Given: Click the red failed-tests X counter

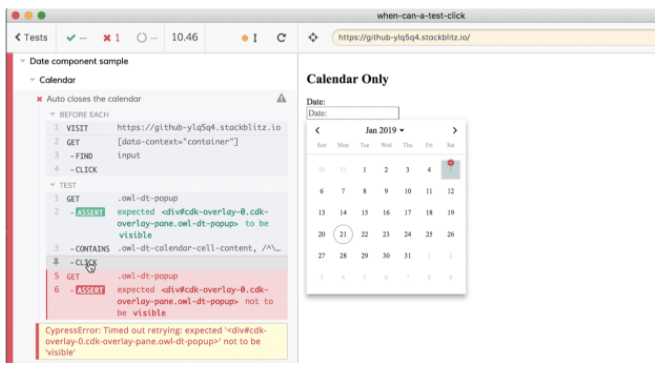Looking at the screenshot, I should click(x=112, y=38).
